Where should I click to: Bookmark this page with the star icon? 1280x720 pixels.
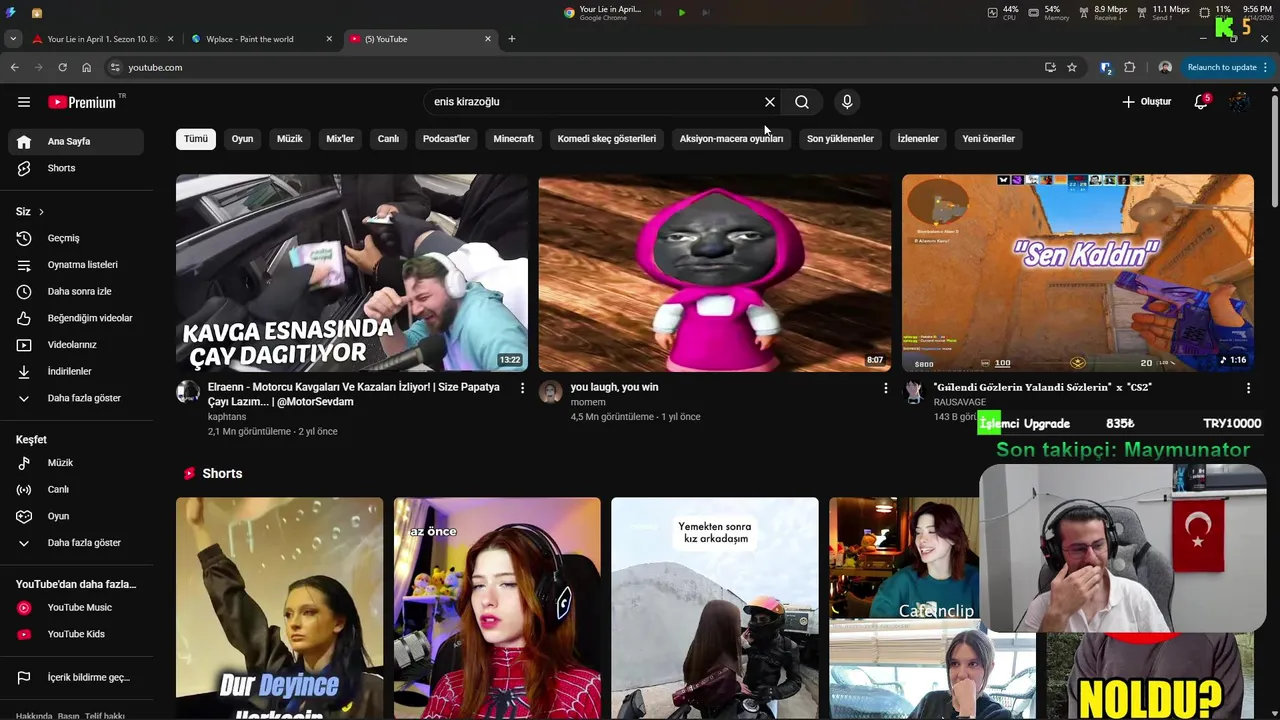(x=1072, y=67)
